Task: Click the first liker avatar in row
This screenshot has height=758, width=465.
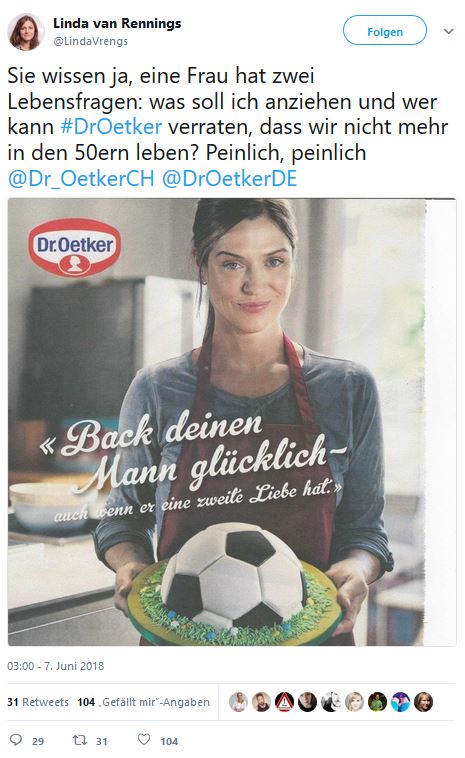Action: (238, 702)
